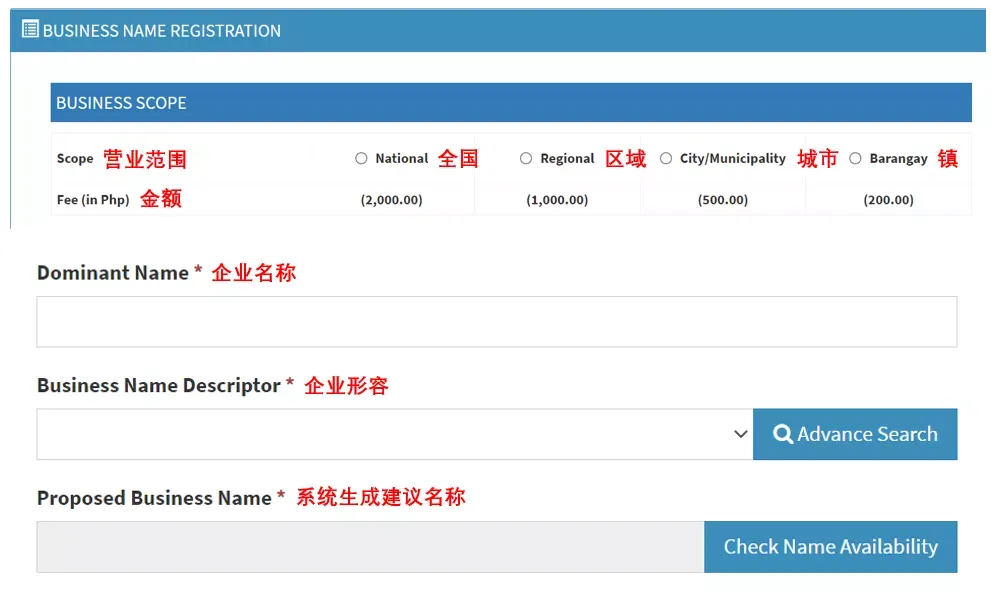Viewport: 991px width, 591px height.
Task: Click the 500.00 fee under City/Municipality
Action: coord(723,200)
